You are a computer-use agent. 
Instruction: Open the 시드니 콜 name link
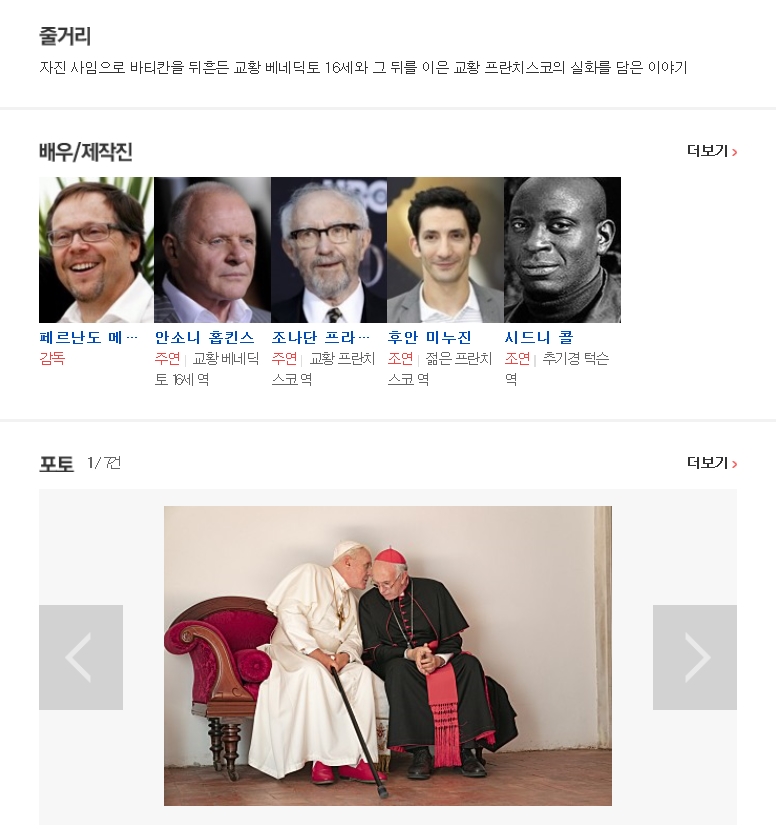click(539, 337)
